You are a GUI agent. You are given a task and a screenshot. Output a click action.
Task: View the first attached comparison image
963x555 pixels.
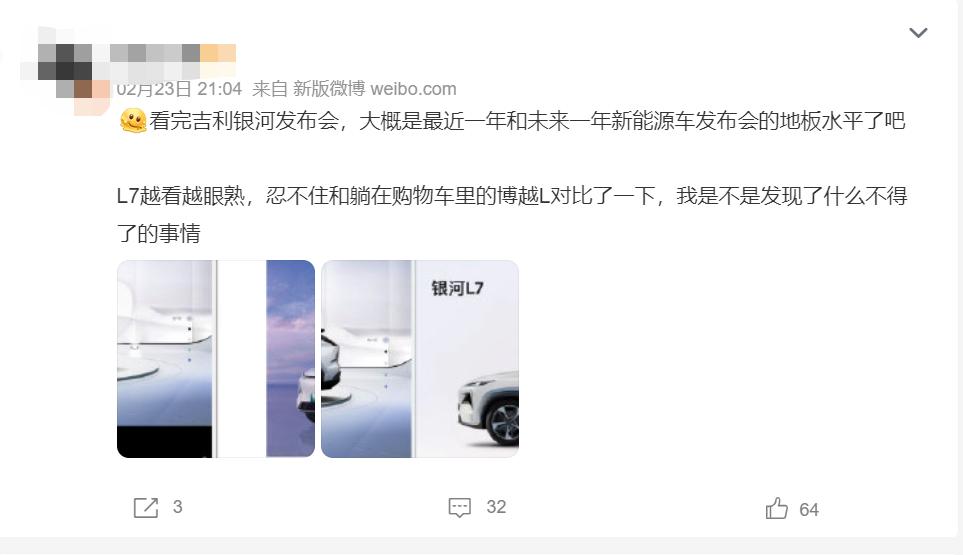pyautogui.click(x=216, y=359)
